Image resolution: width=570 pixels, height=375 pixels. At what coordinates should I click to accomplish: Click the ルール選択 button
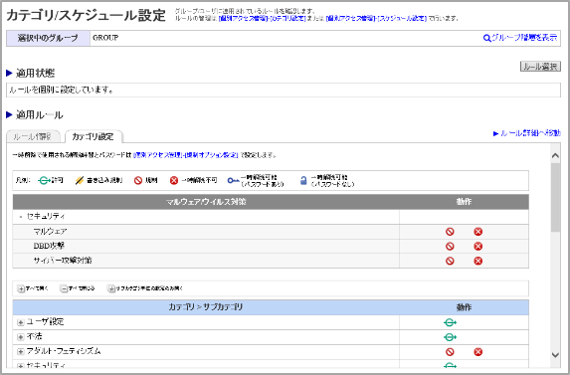coord(540,66)
